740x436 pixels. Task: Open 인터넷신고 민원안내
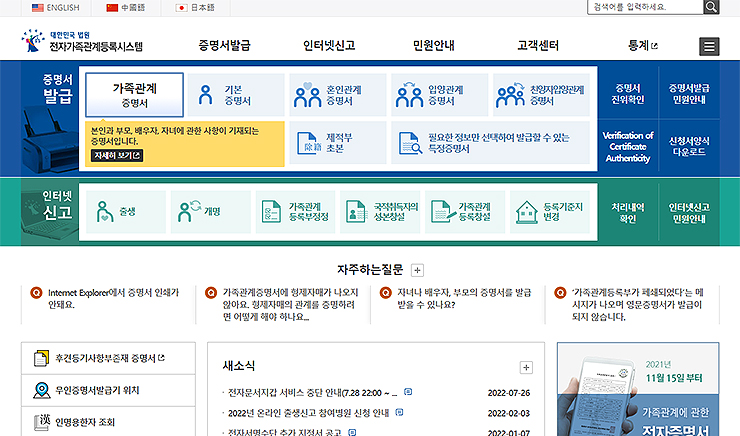[689, 213]
